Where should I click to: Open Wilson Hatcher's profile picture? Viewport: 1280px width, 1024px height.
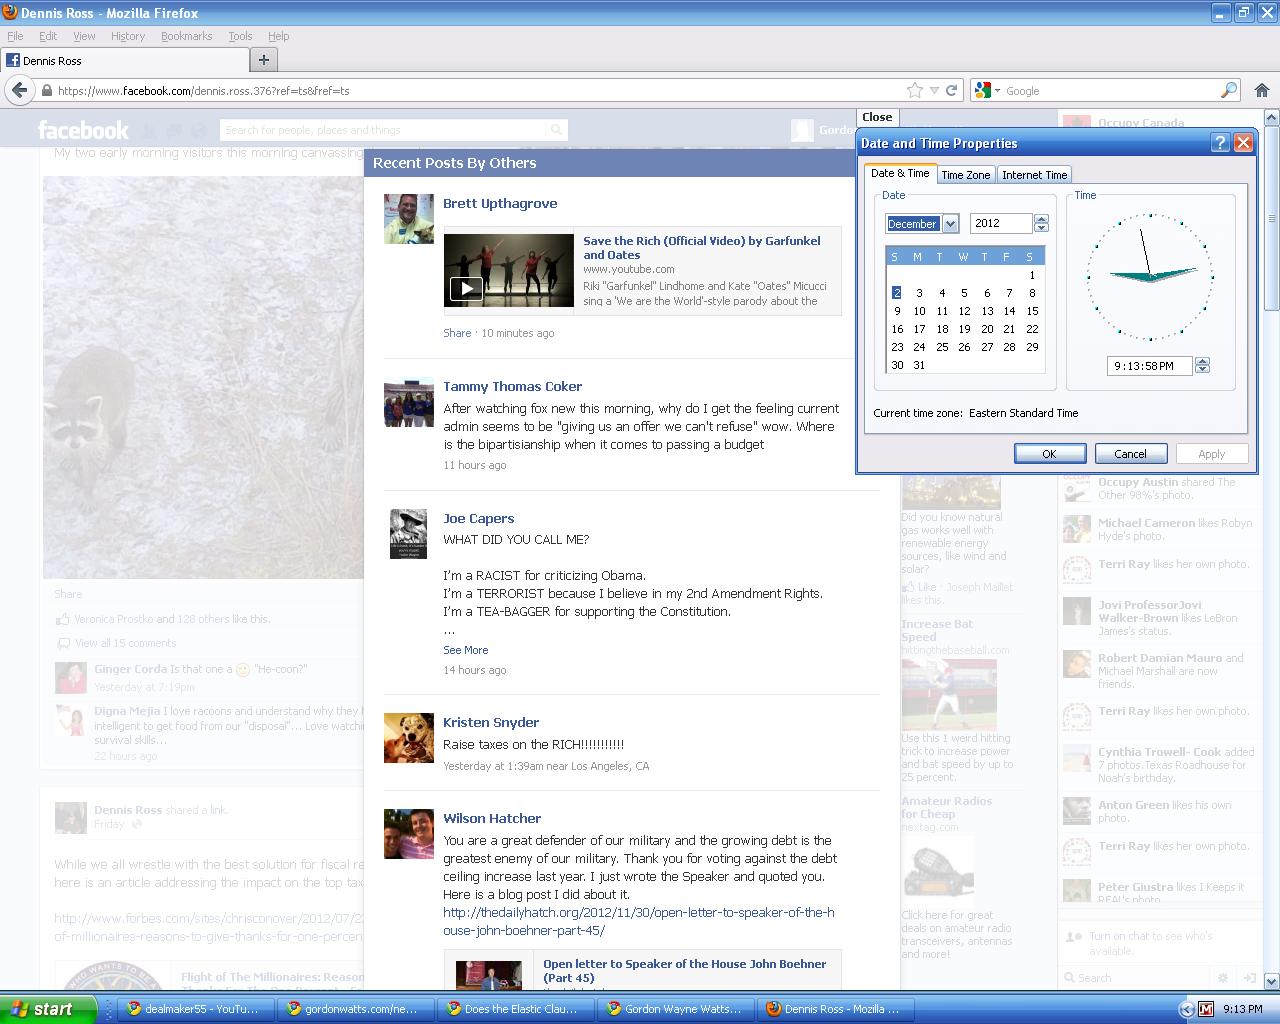pyautogui.click(x=409, y=834)
